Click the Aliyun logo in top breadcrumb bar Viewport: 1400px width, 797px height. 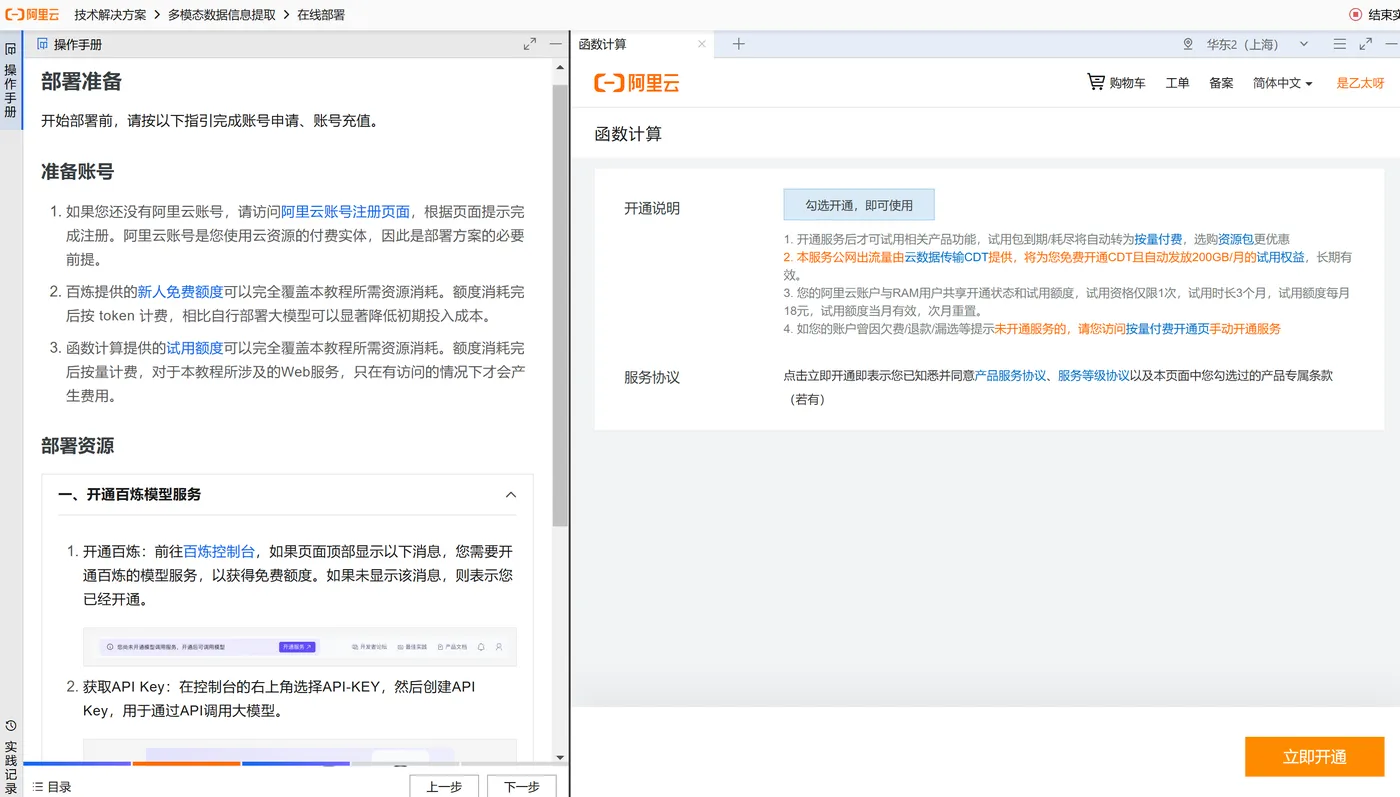(32, 14)
